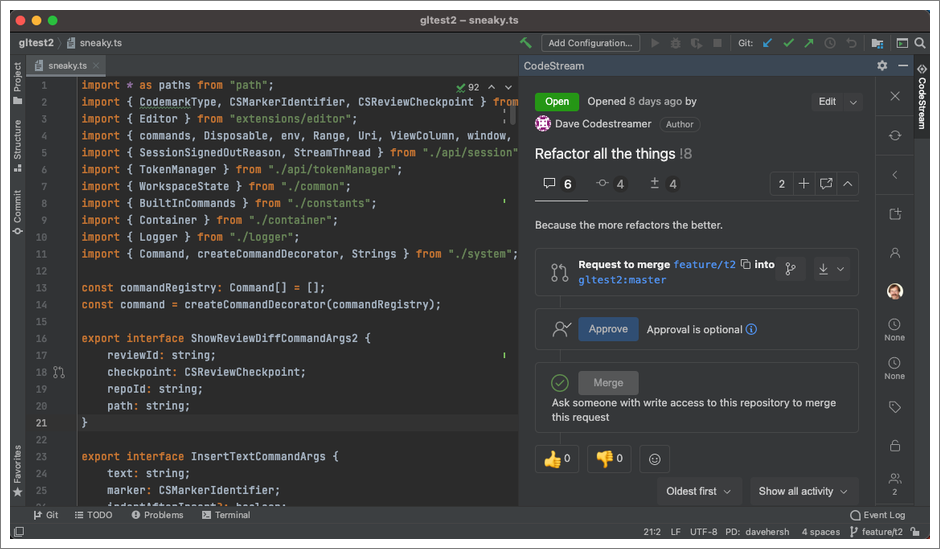Click the Stop square icon in toolbar
Image resolution: width=940 pixels, height=549 pixels.
(x=717, y=43)
